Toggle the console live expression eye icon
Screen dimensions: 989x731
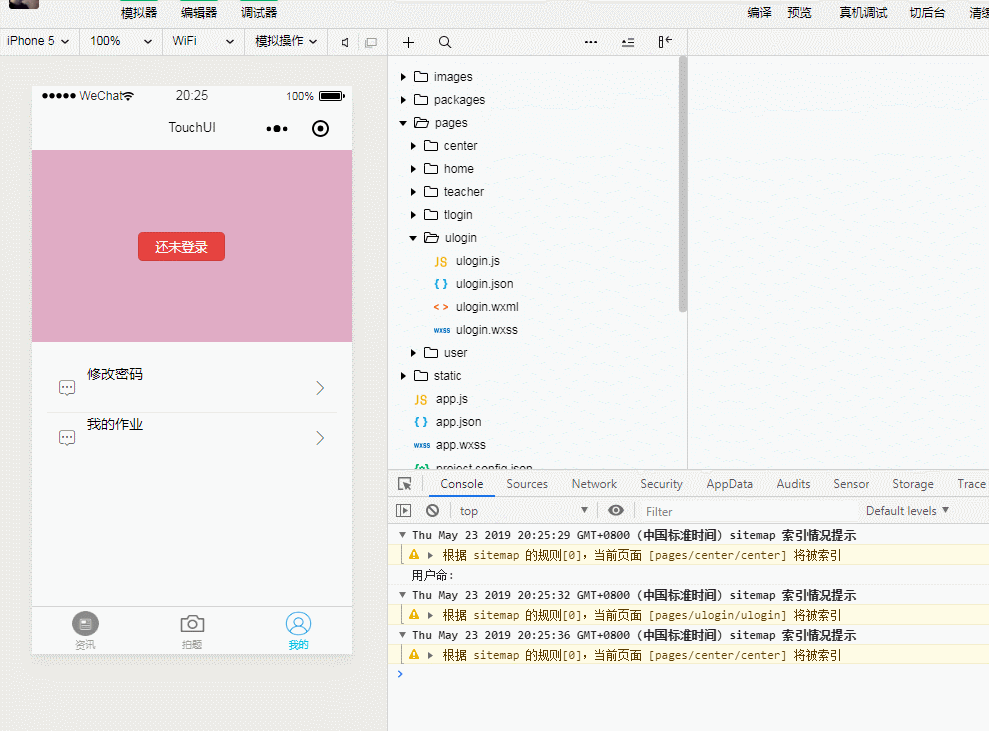(616, 511)
